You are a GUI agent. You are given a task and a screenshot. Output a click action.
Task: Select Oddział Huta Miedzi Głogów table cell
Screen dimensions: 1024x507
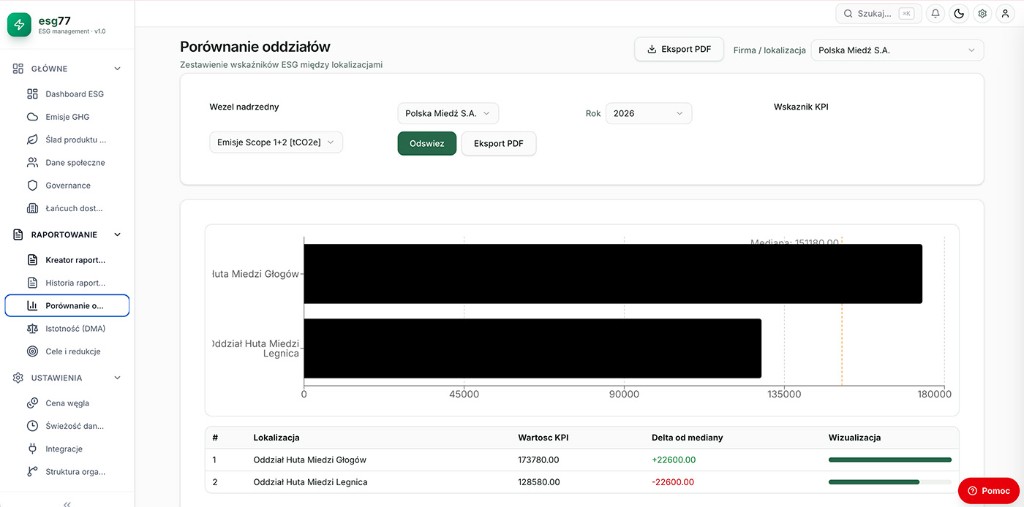(310, 460)
